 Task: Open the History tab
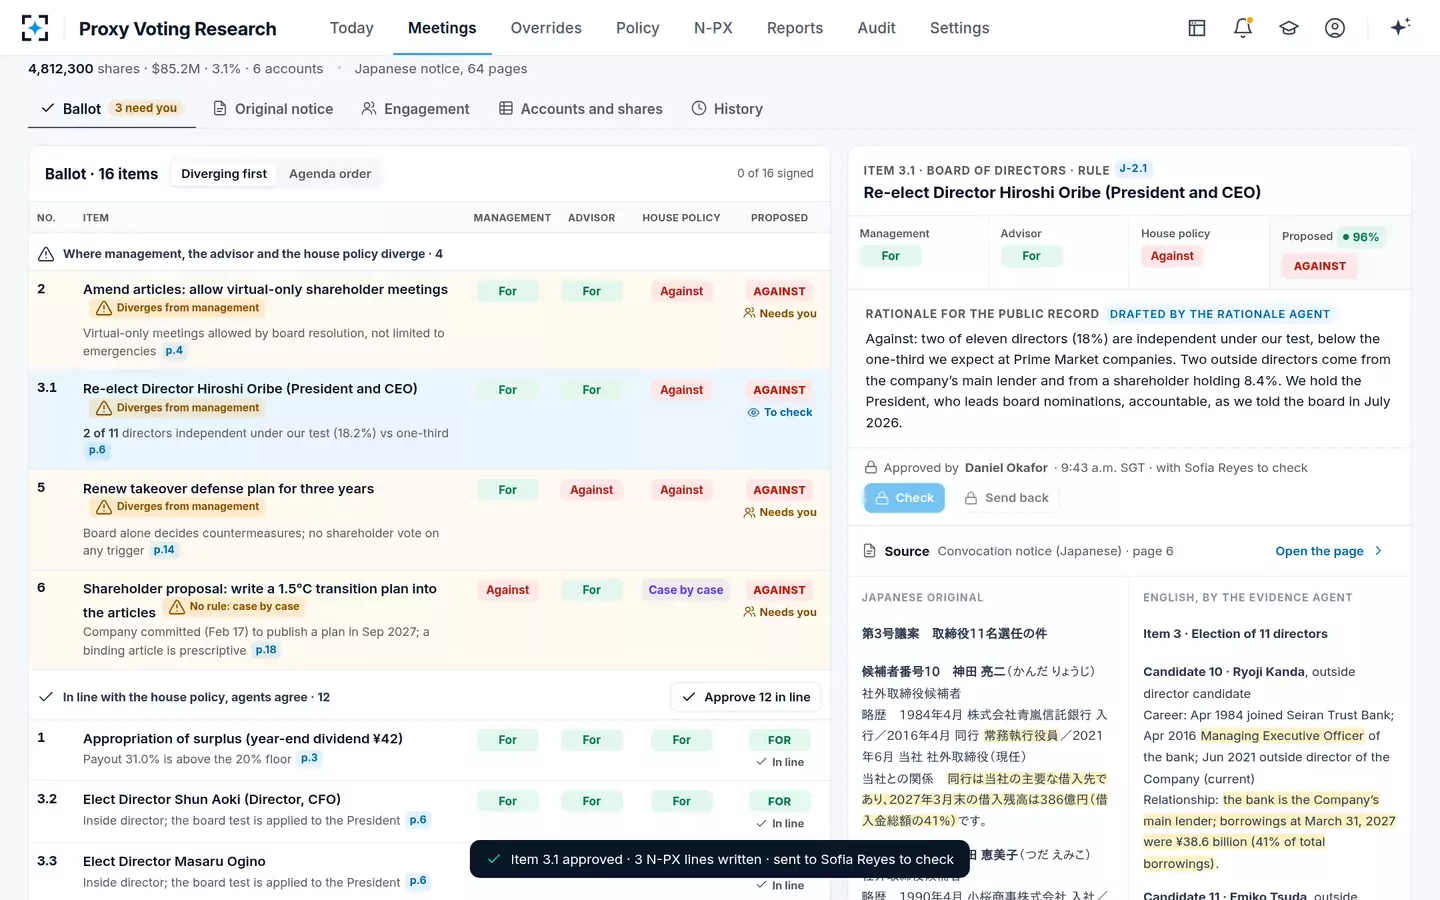tap(727, 109)
